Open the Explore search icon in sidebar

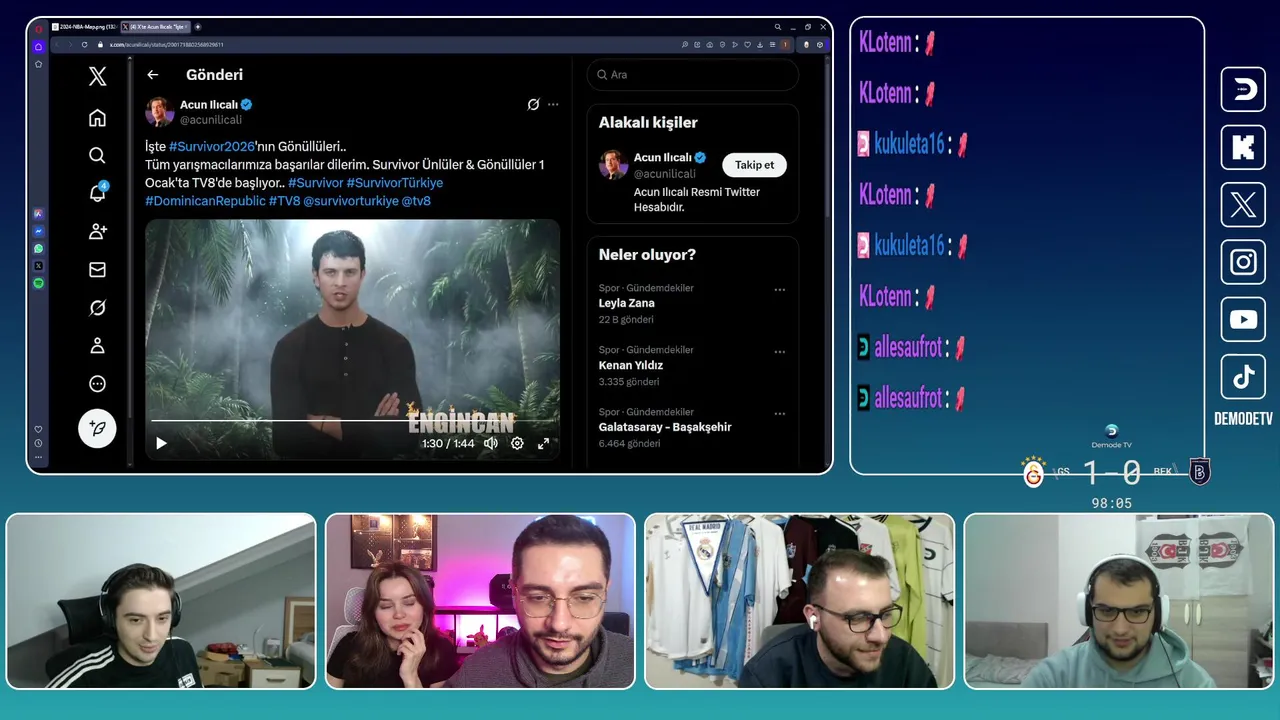(97, 155)
